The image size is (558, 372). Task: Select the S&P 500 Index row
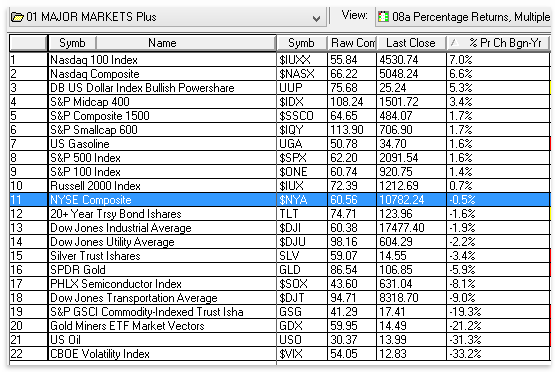click(x=280, y=158)
